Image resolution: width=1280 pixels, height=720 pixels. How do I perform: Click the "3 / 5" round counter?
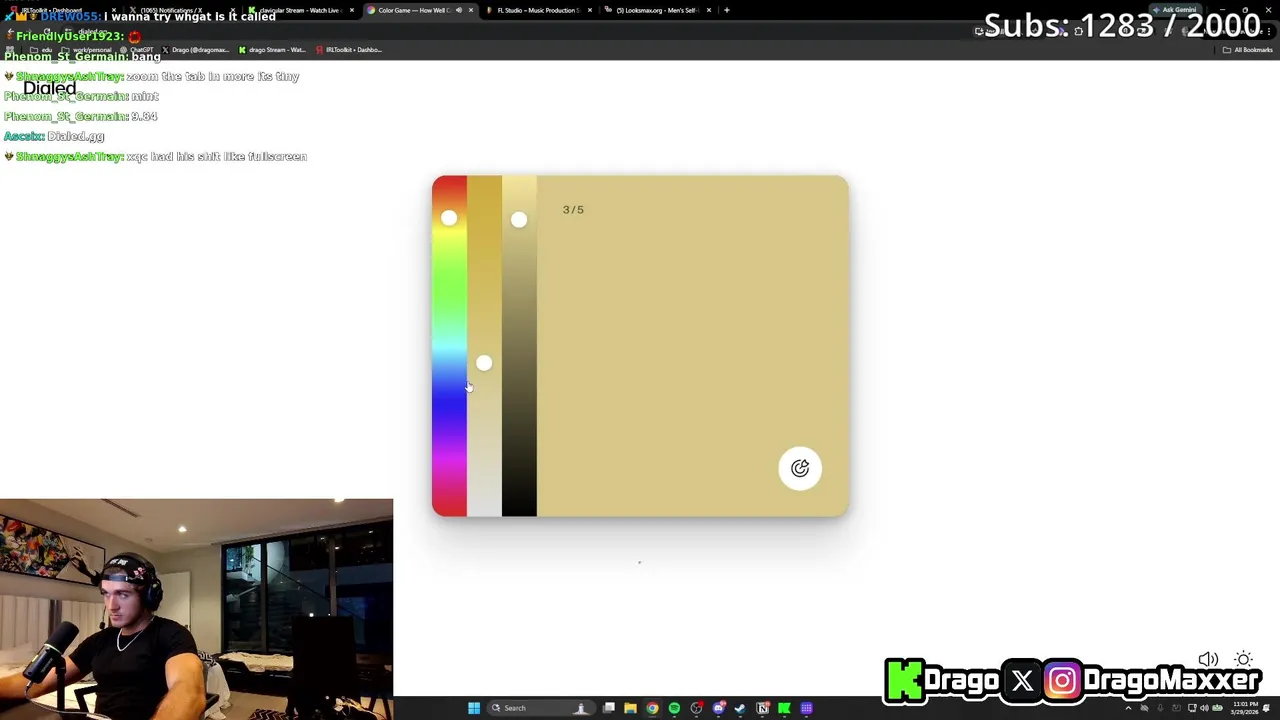point(573,210)
